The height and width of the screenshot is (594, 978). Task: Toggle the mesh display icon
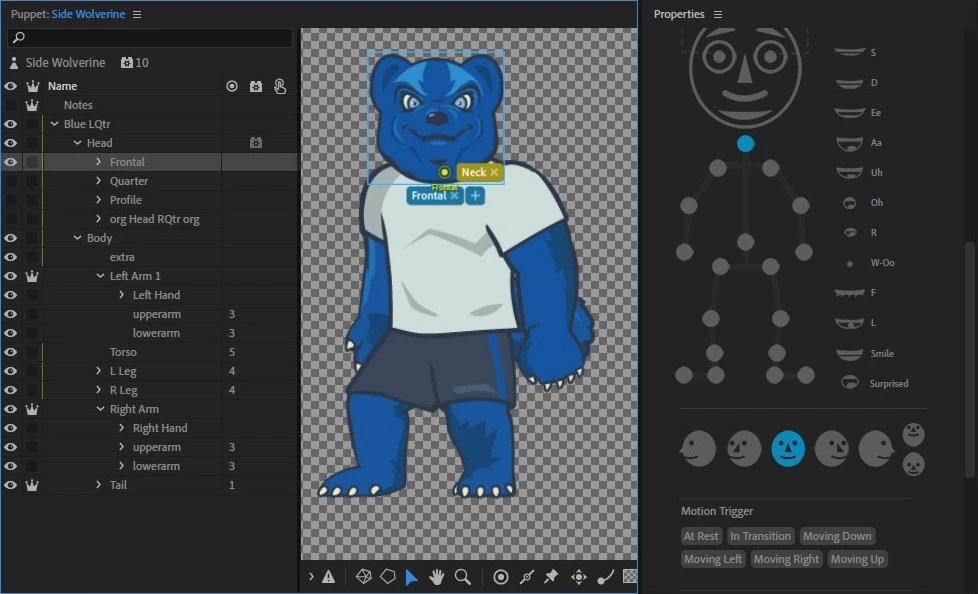click(x=364, y=577)
